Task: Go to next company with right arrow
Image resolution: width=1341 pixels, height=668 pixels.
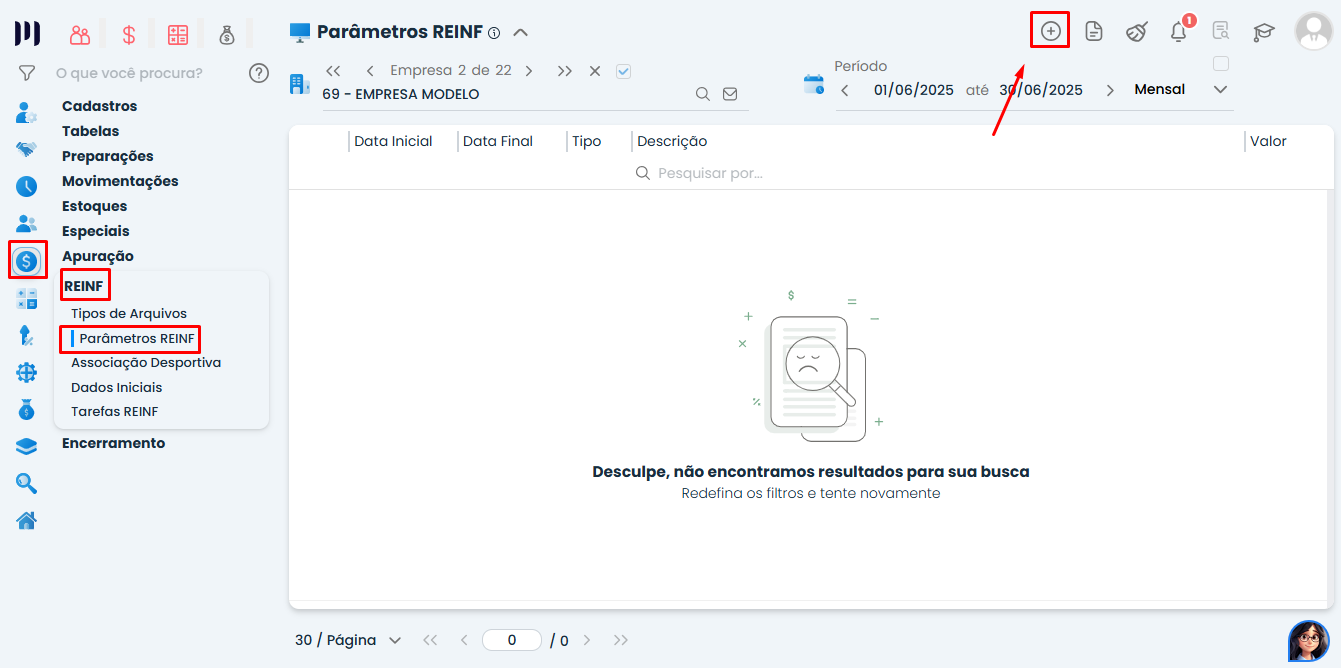Action: pyautogui.click(x=529, y=71)
